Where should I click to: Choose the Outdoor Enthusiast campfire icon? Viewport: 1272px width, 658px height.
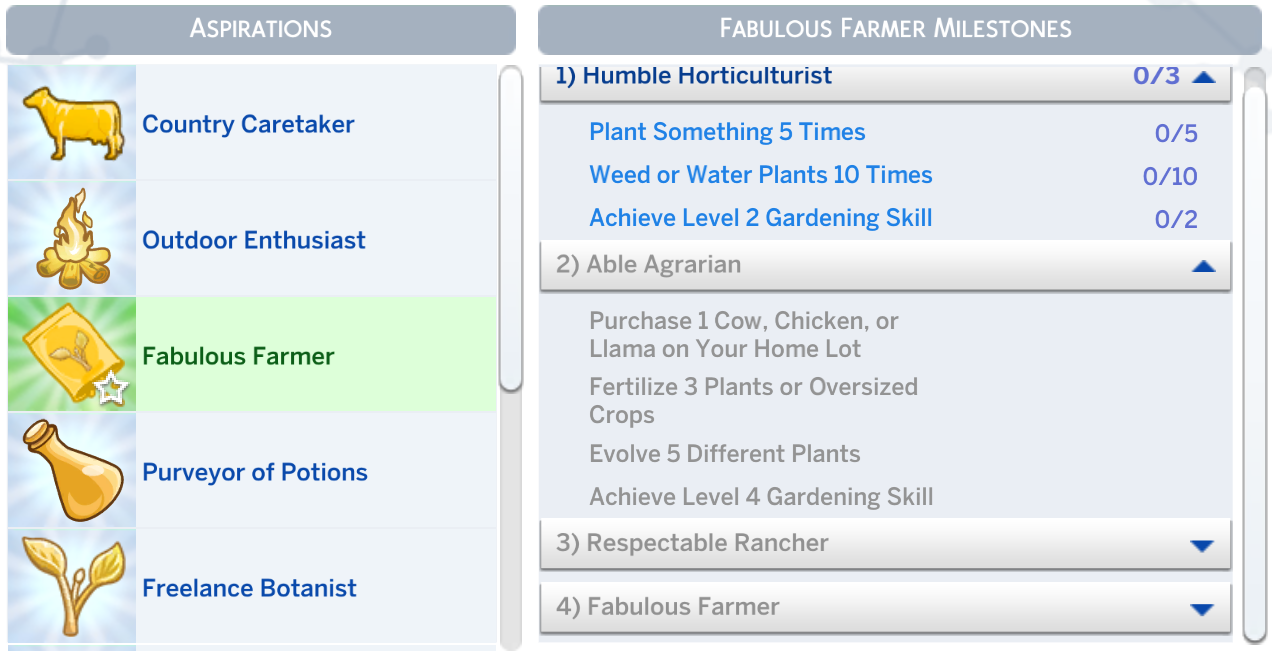click(x=73, y=240)
